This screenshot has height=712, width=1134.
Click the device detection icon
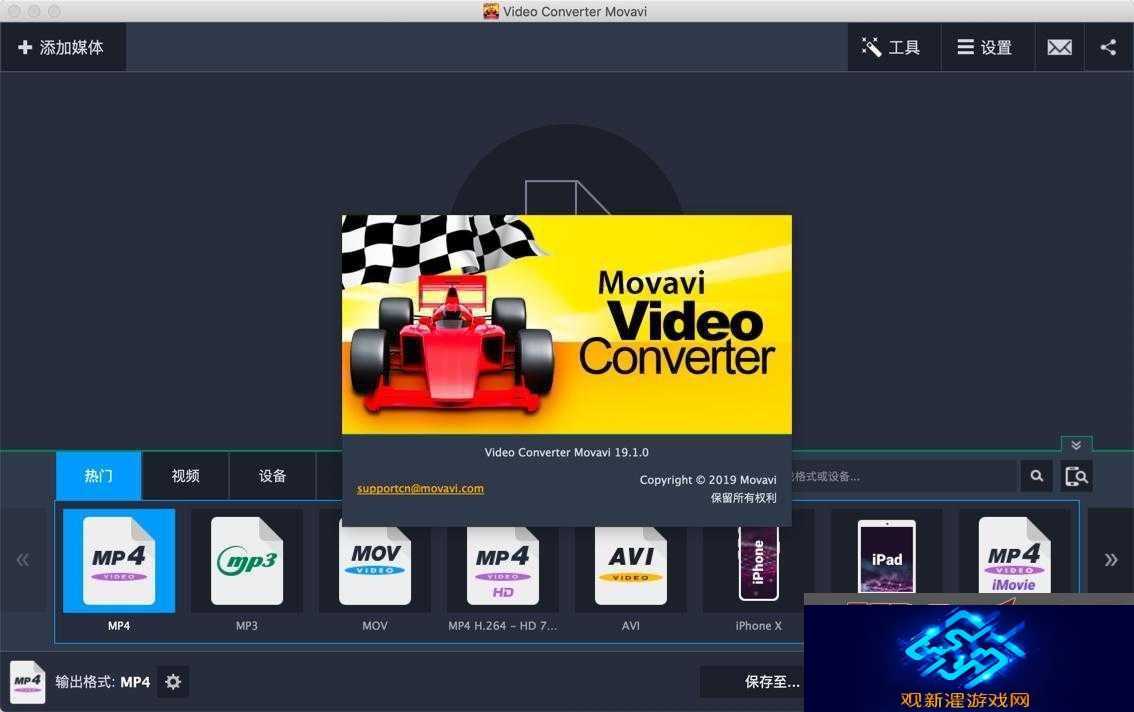point(1076,476)
